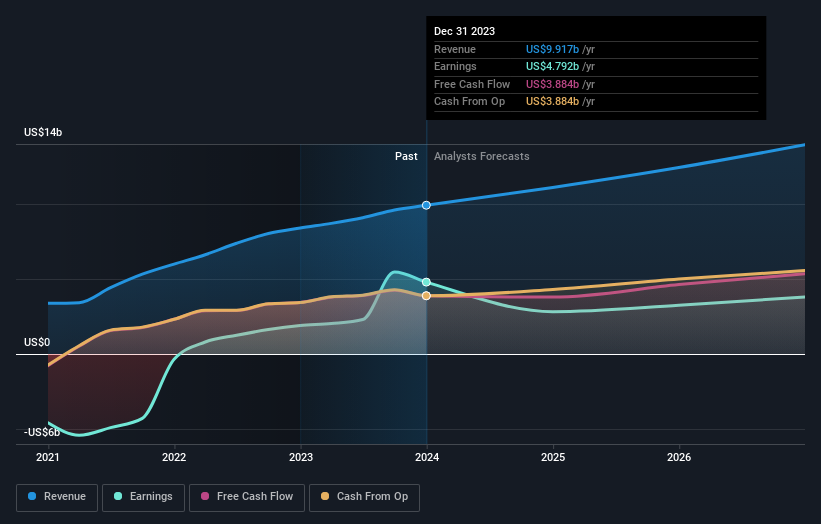Click the Analysts Forecasts label
Image resolution: width=821 pixels, height=524 pixels.
tap(482, 156)
